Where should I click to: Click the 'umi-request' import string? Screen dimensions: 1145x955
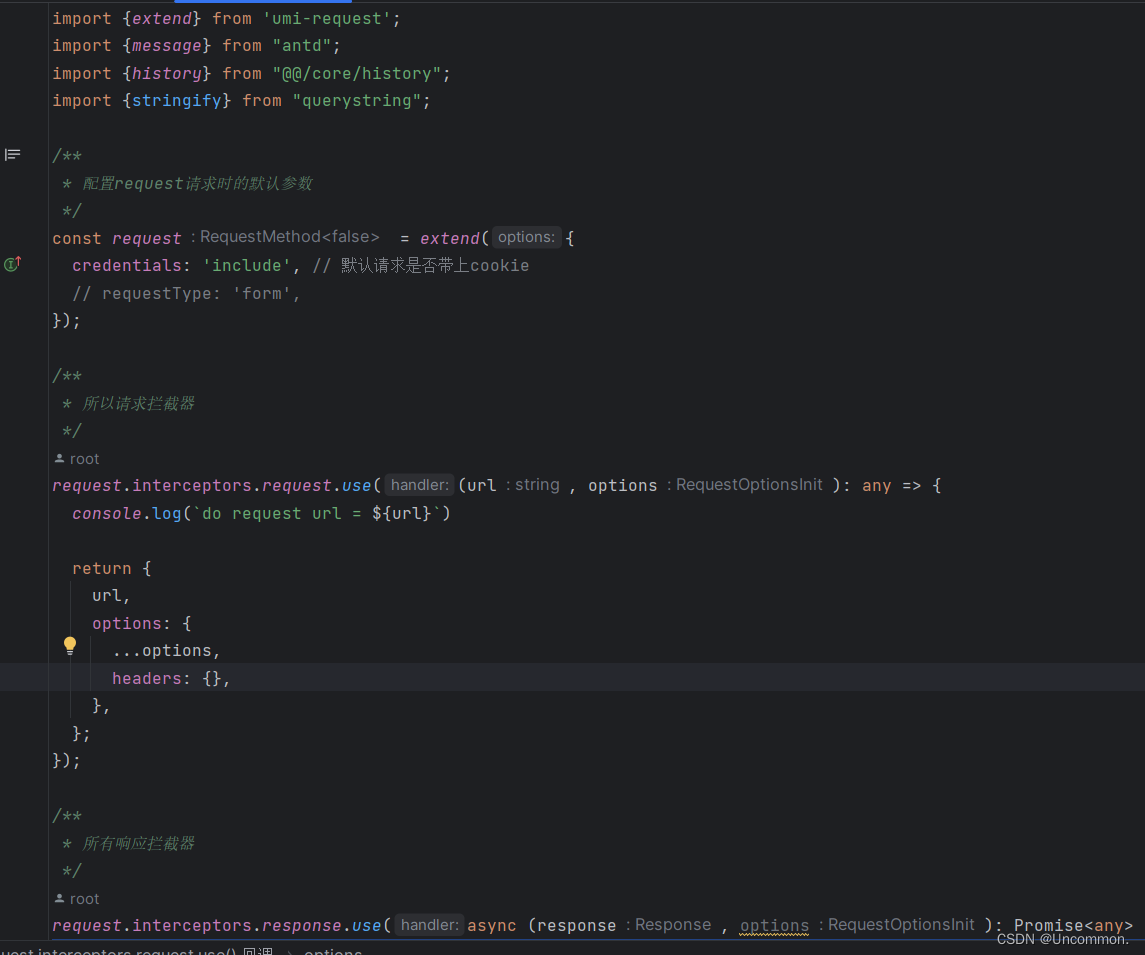coord(327,19)
